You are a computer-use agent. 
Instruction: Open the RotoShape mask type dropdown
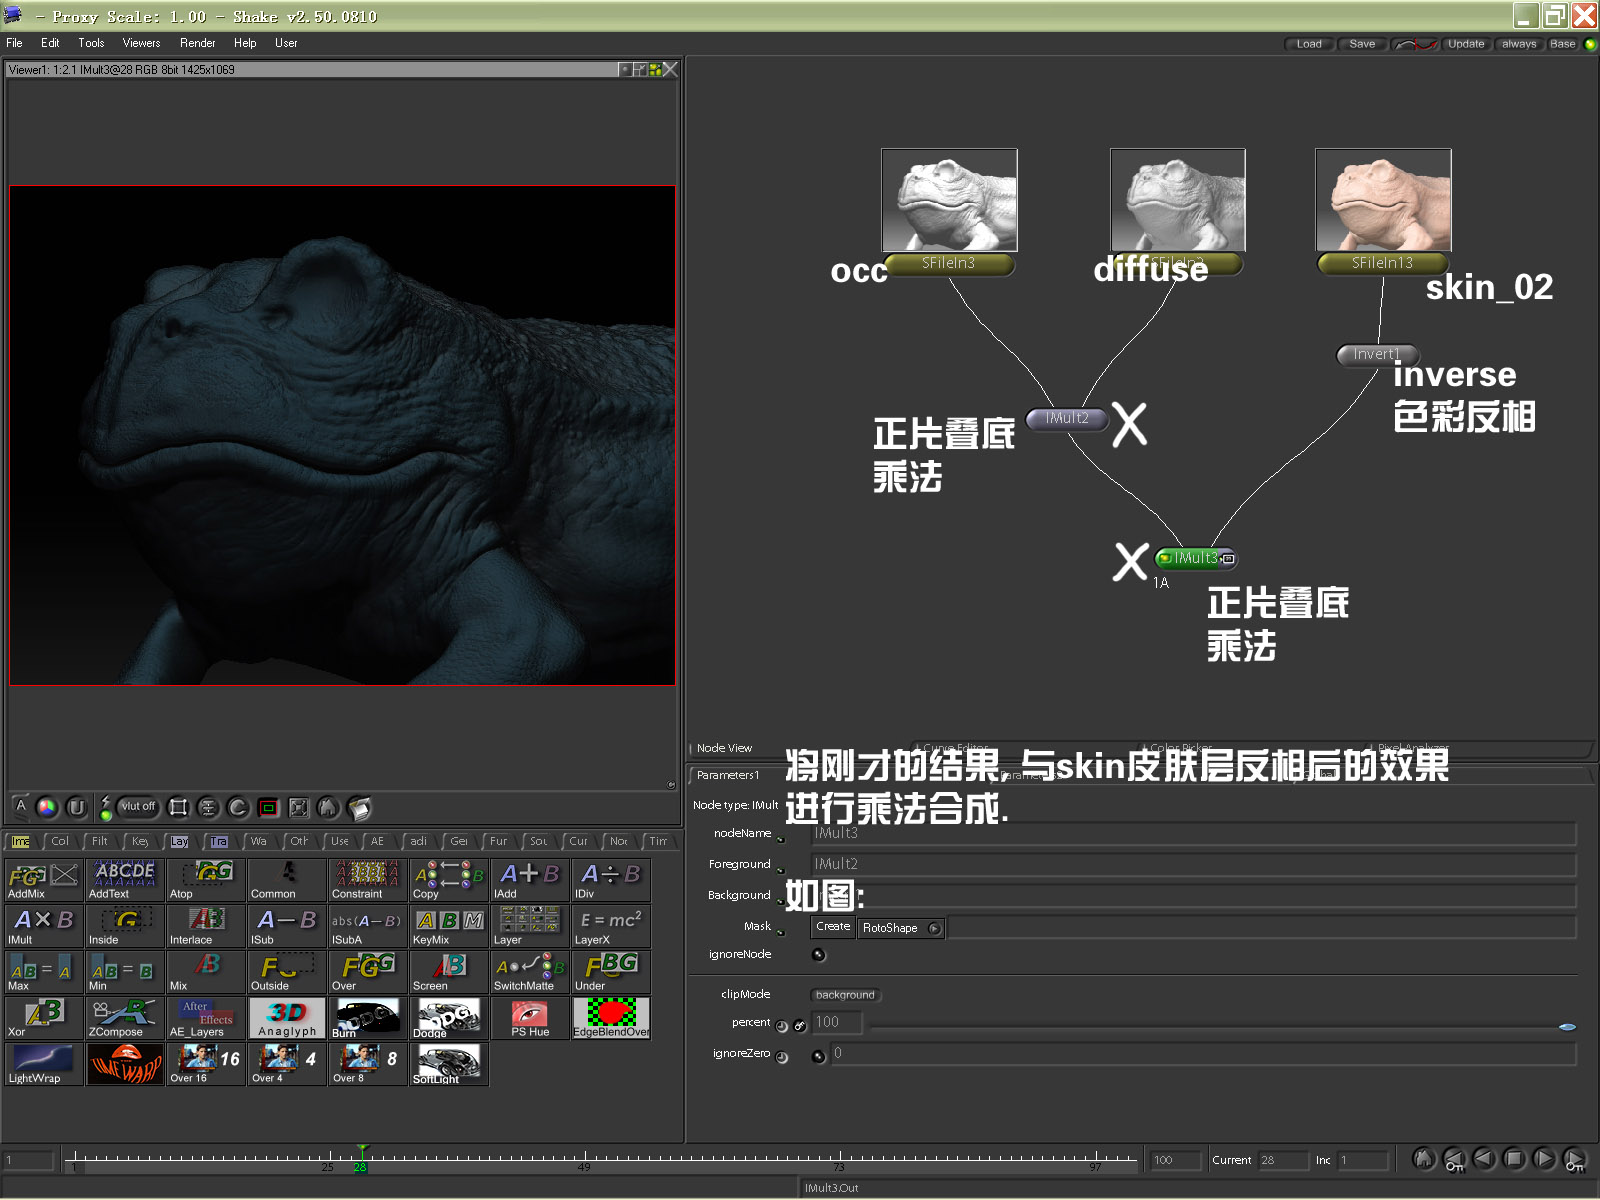coord(901,928)
